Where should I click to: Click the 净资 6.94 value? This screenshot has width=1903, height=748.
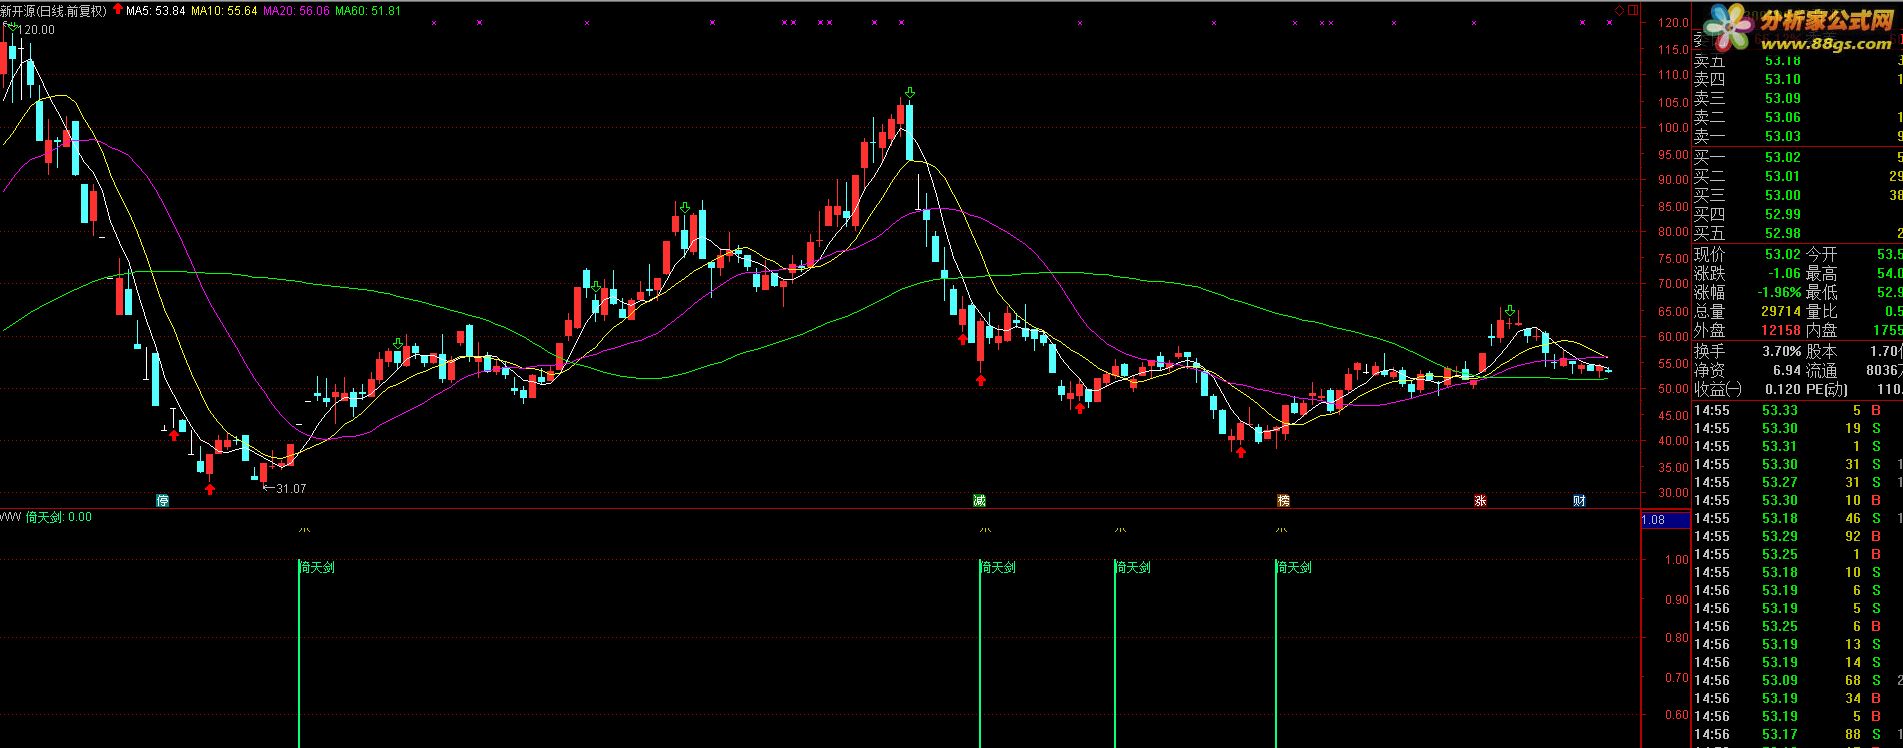(x=1787, y=371)
